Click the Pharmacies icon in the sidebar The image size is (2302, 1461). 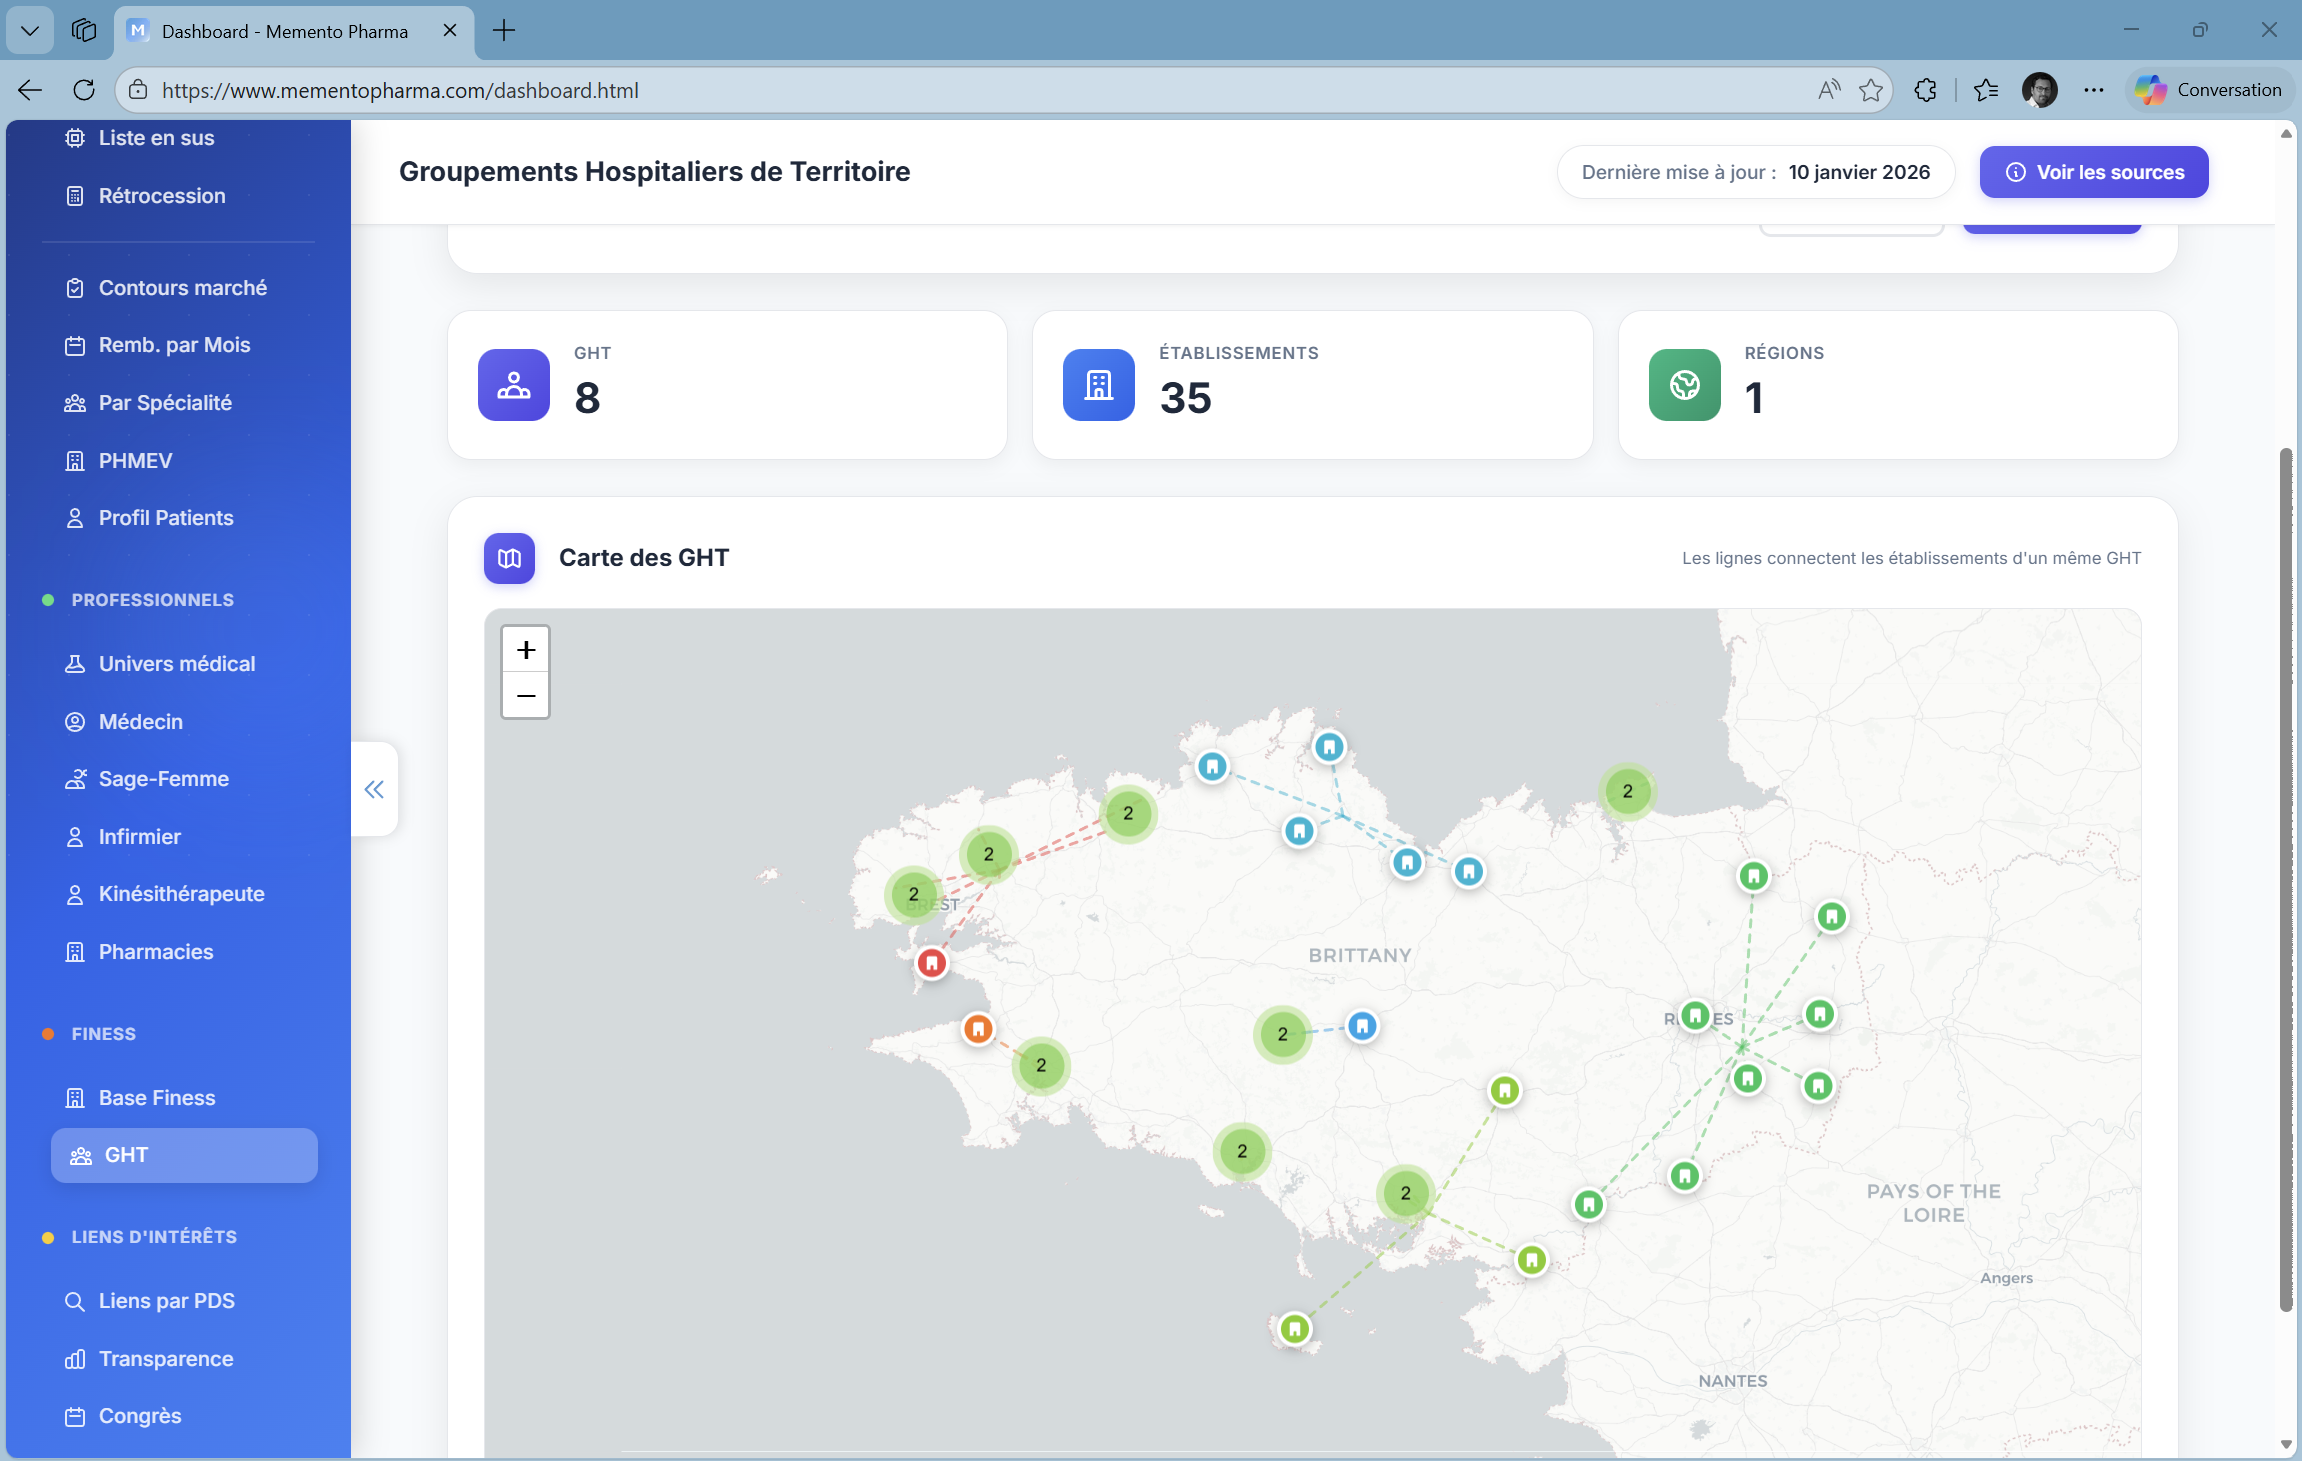(74, 951)
